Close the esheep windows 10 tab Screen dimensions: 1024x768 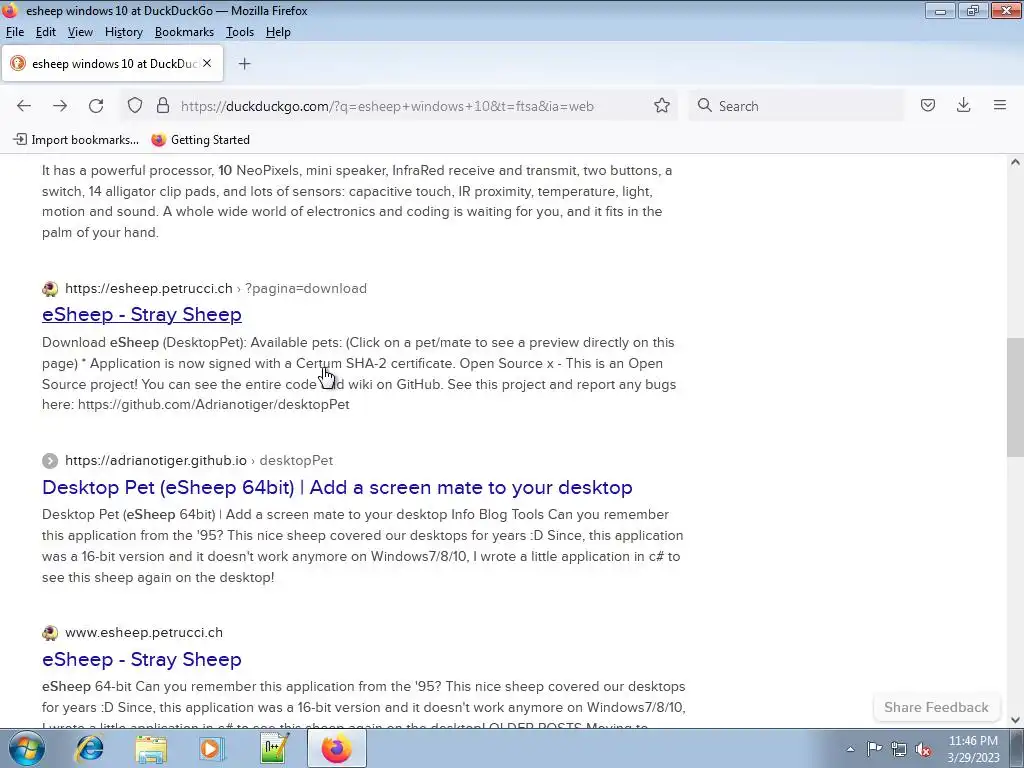tap(207, 63)
